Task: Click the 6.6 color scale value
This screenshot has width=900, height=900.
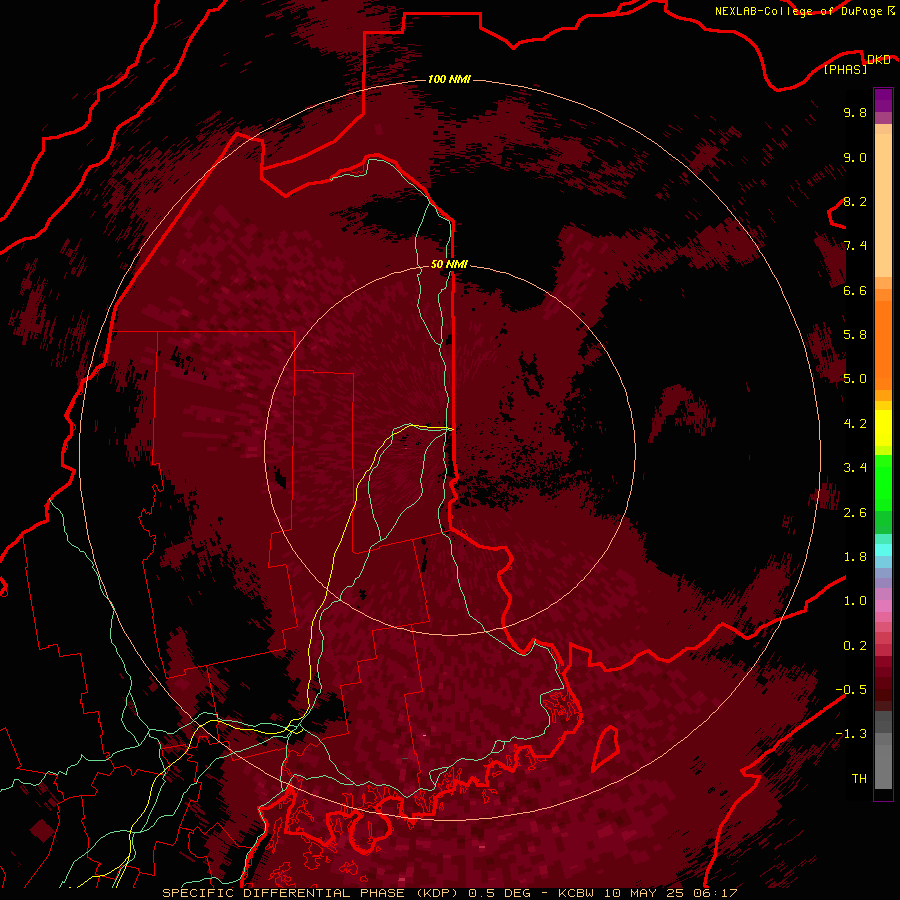Action: pyautogui.click(x=855, y=290)
